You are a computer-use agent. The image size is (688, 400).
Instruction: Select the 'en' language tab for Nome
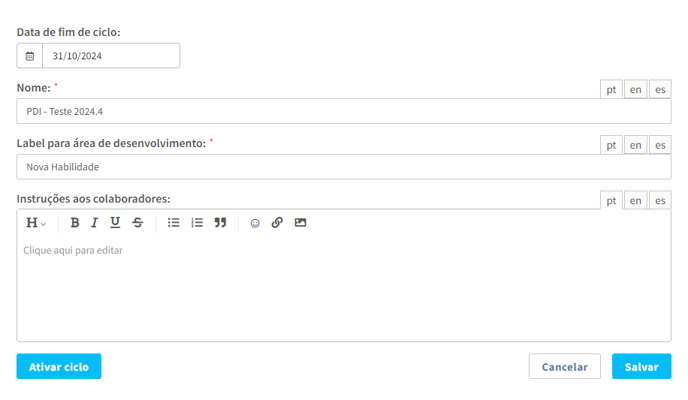[x=635, y=89]
